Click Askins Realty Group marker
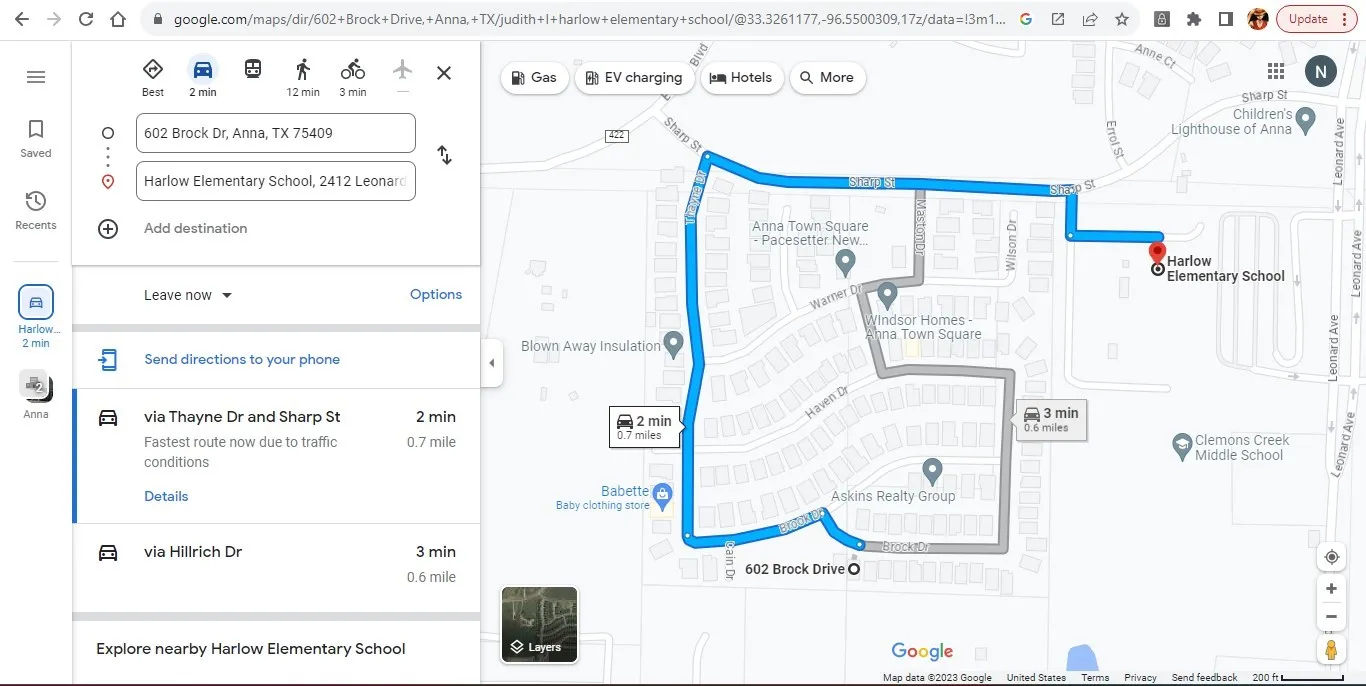This screenshot has height=686, width=1366. point(932,471)
